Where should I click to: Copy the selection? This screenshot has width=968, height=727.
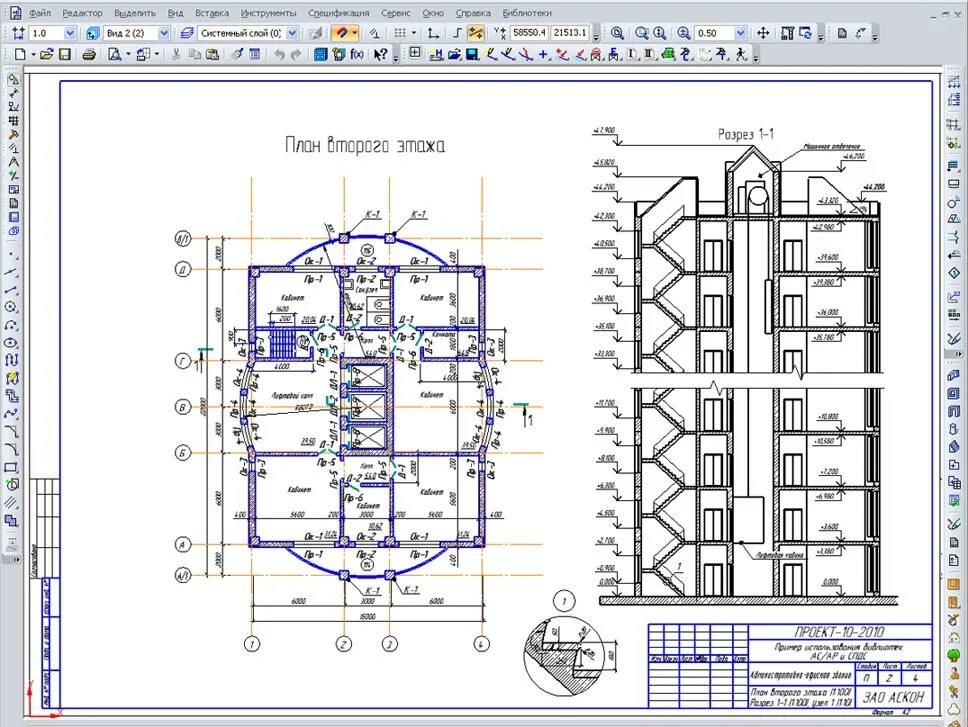click(x=194, y=54)
